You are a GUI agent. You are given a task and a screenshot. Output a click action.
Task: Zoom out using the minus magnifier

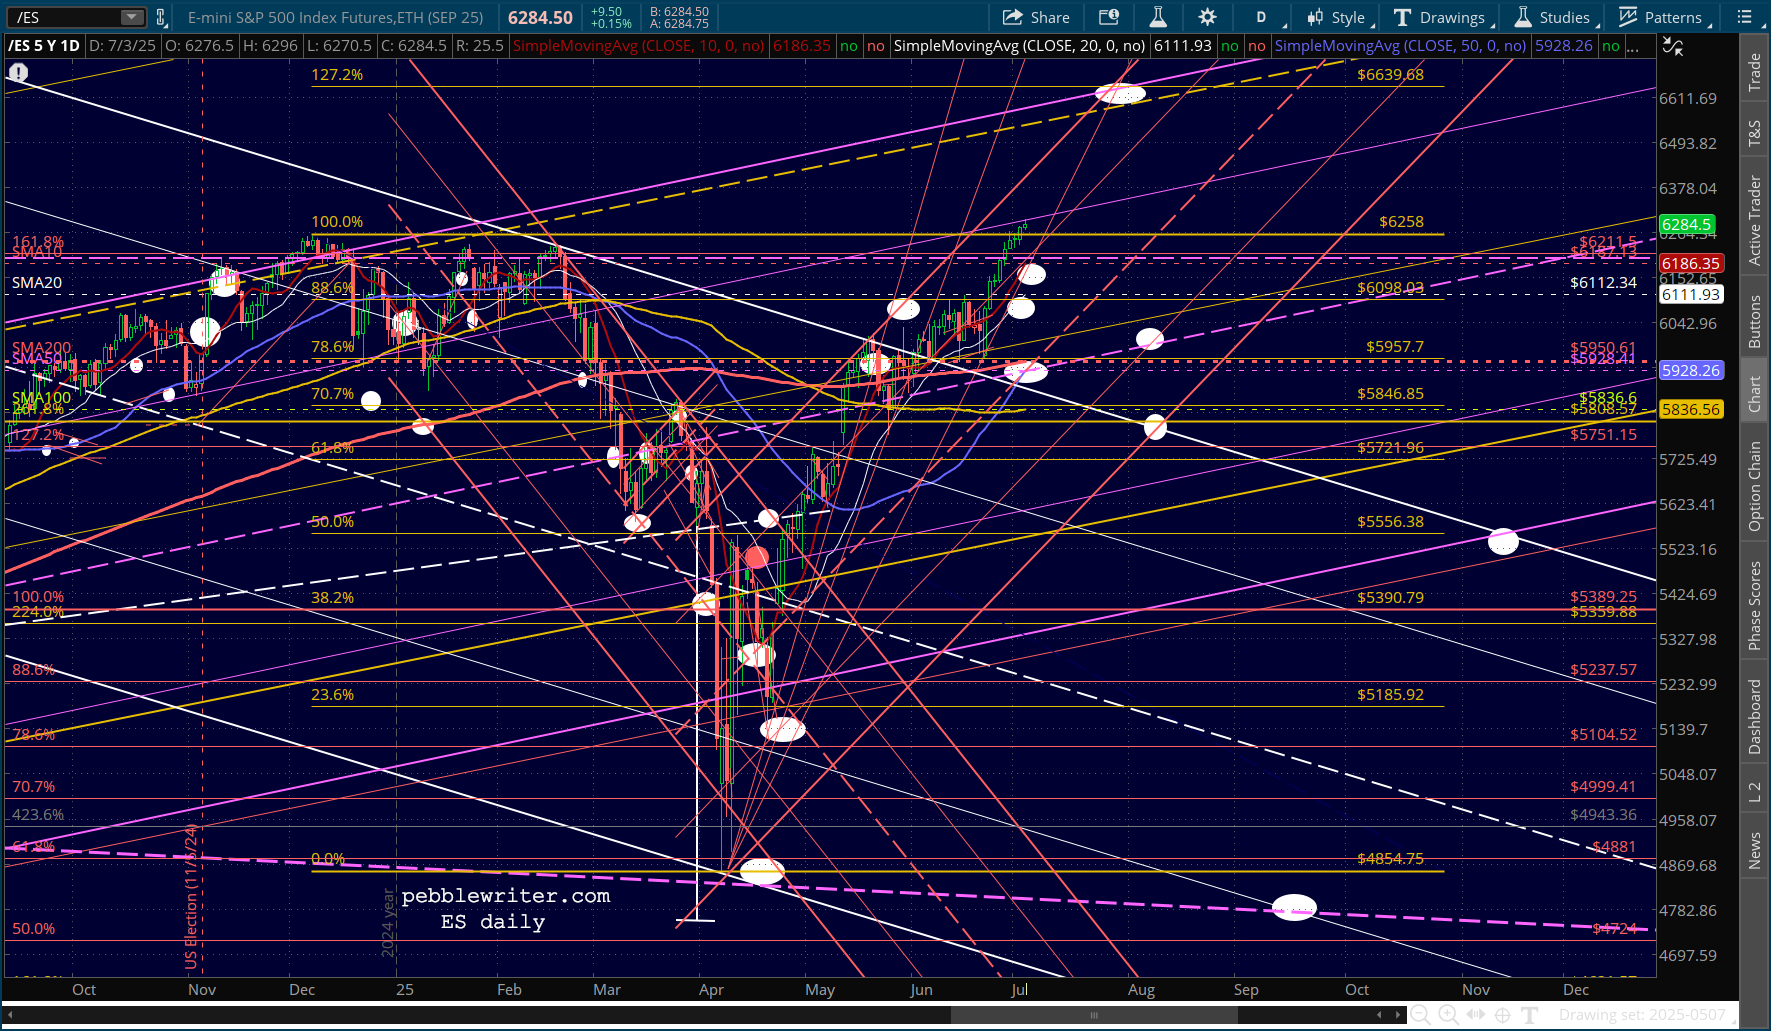(x=1420, y=1015)
